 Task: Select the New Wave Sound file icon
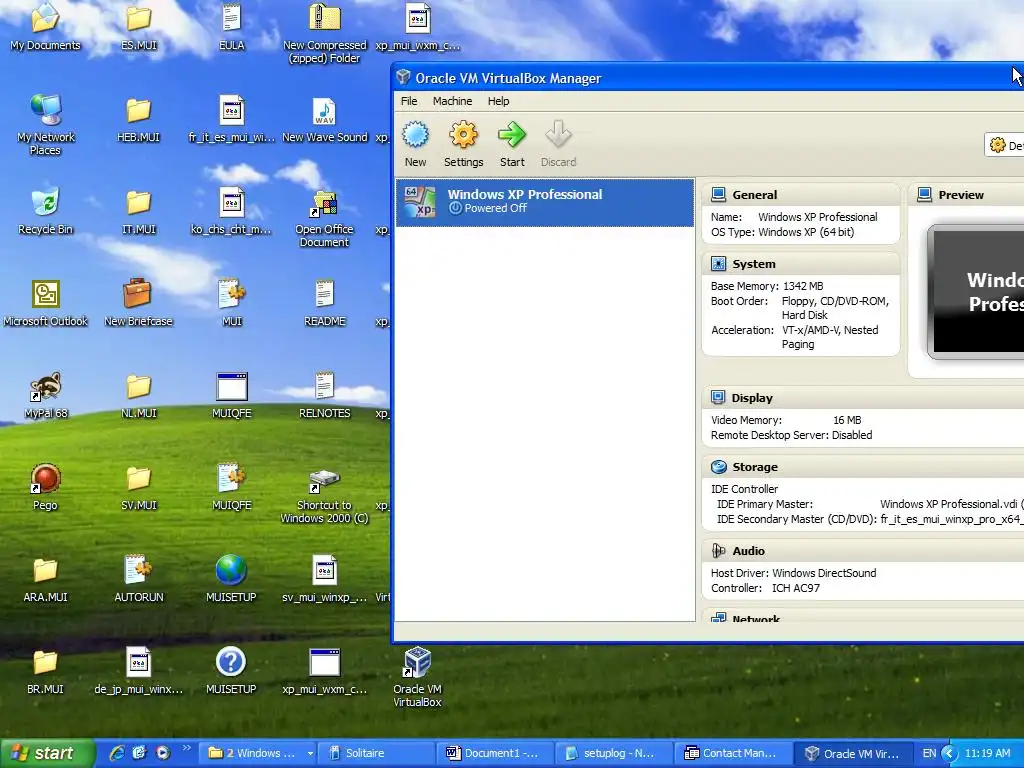pyautogui.click(x=324, y=118)
